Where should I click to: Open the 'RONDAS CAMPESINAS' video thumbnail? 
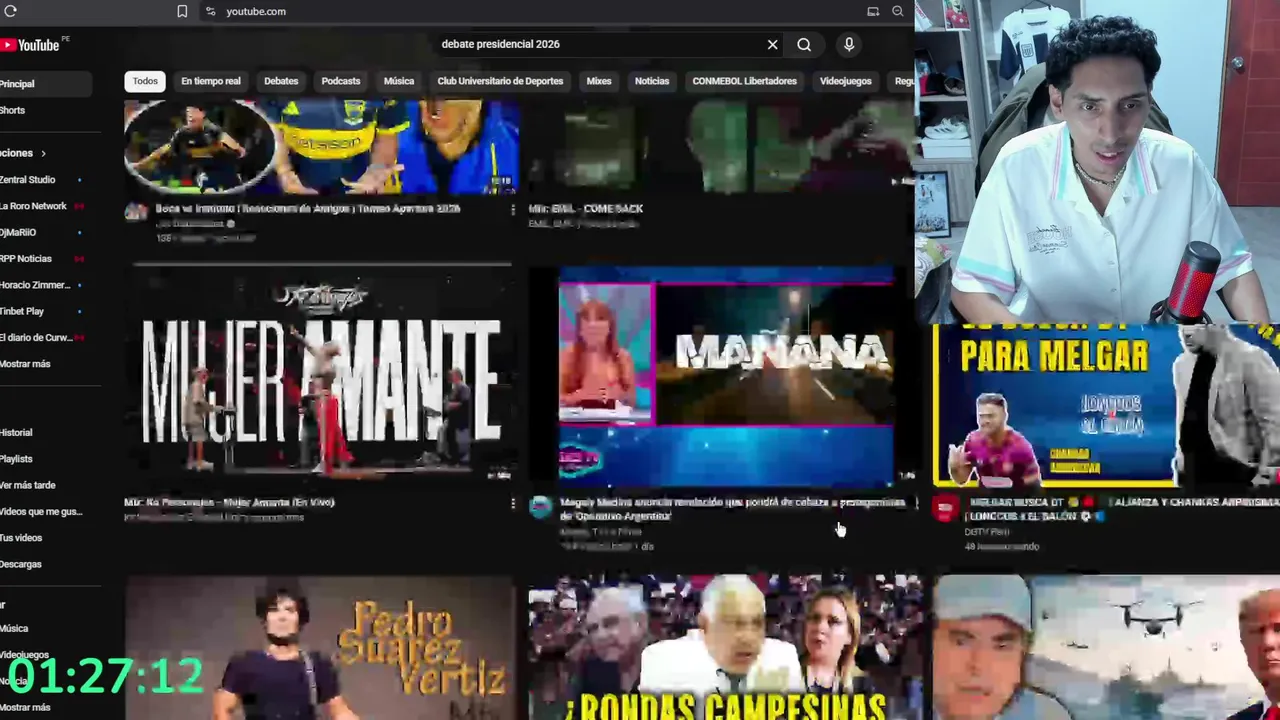[x=725, y=647]
